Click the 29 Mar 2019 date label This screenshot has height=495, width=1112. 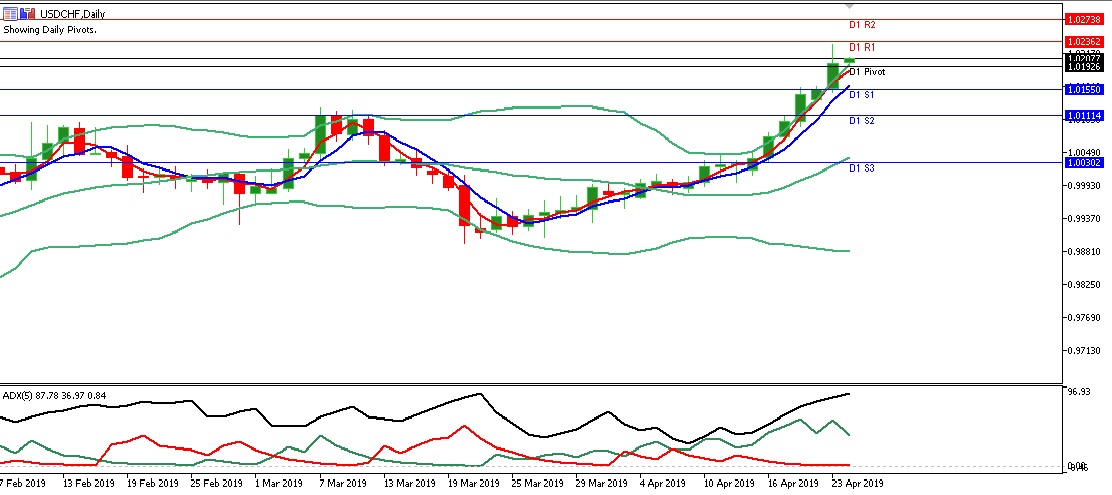601,484
